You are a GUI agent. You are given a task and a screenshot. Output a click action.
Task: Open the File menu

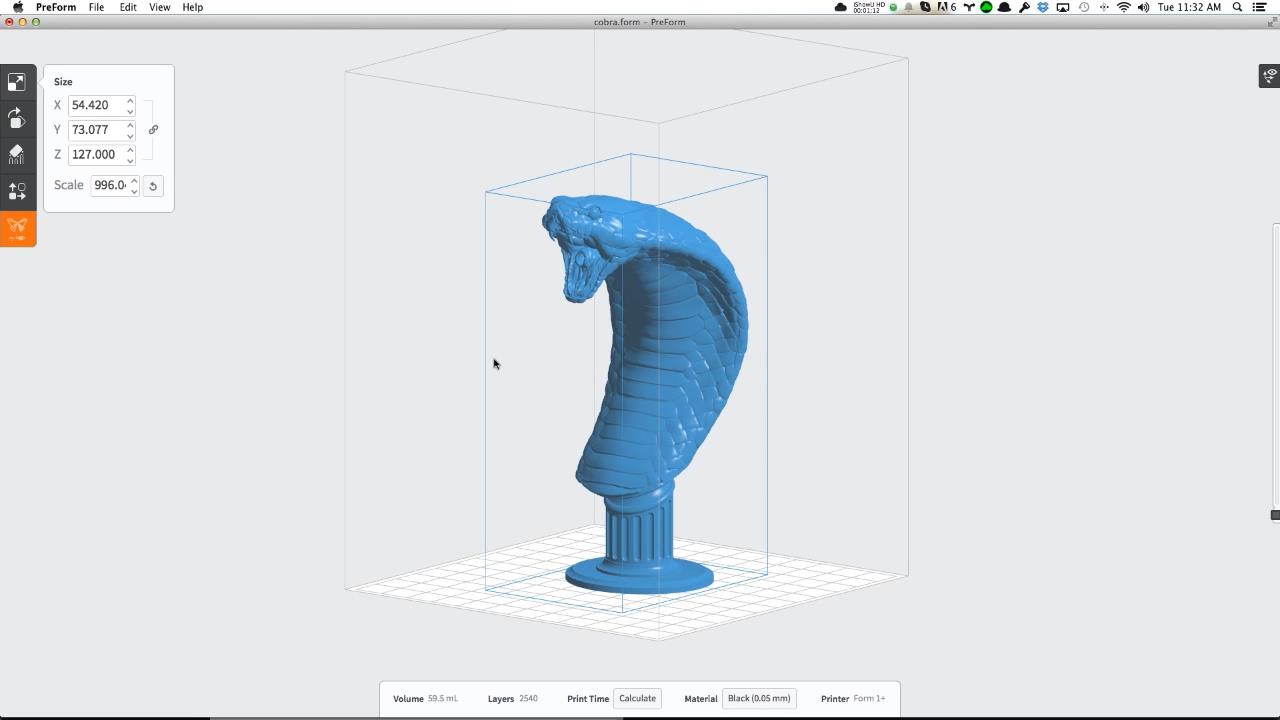96,7
